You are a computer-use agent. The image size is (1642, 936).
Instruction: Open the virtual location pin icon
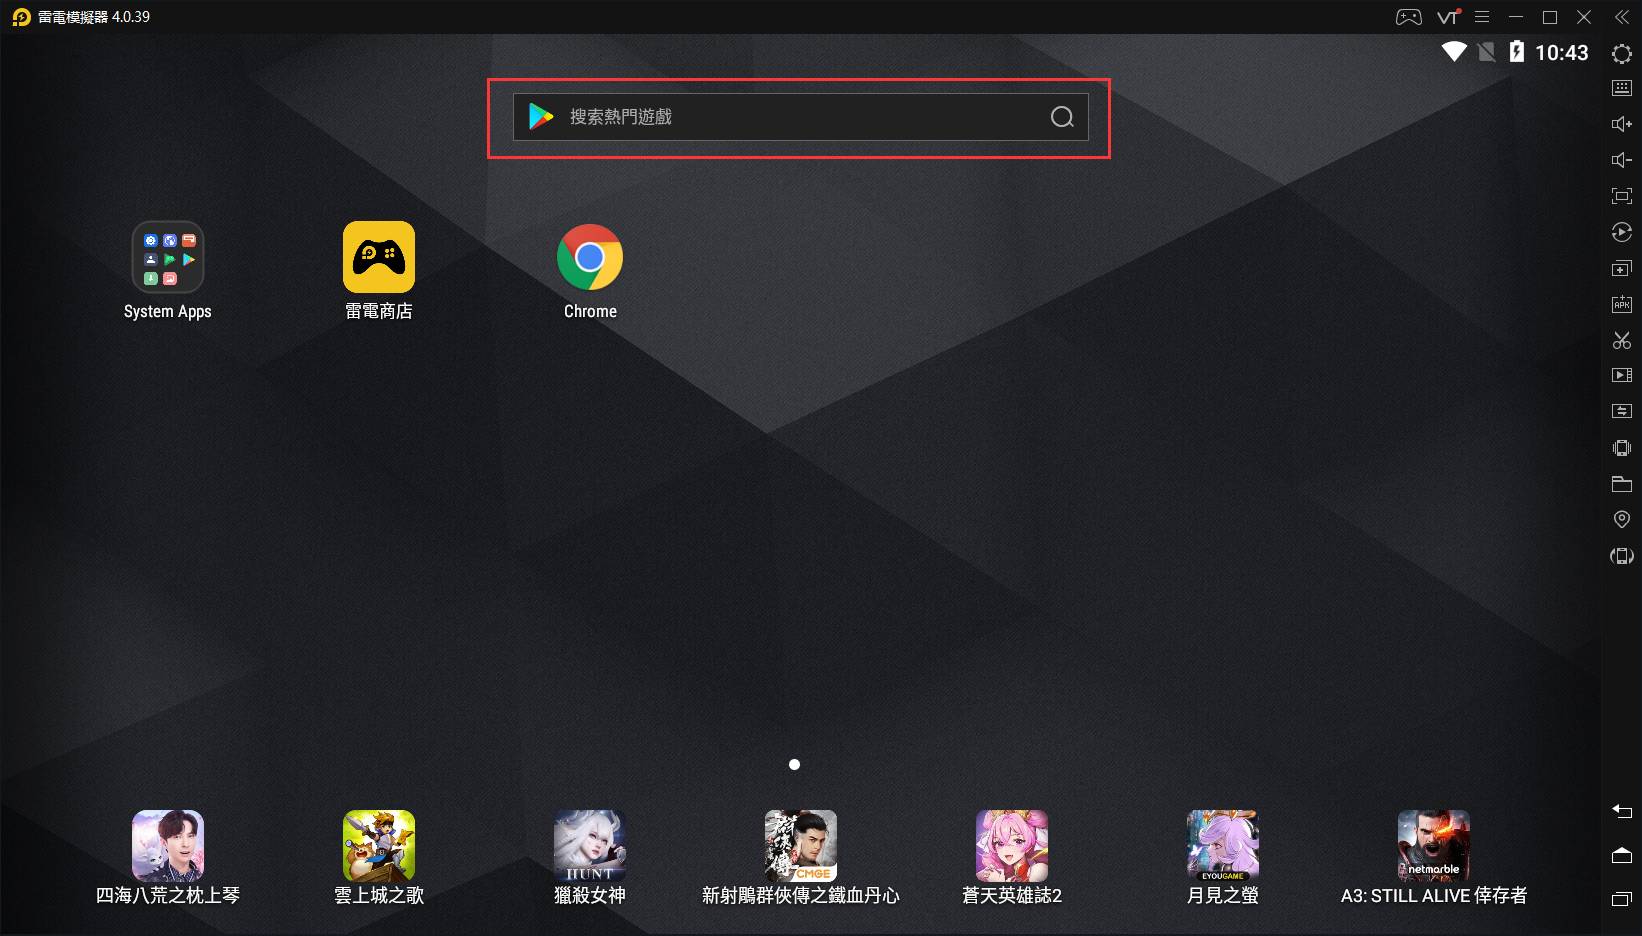coord(1621,520)
